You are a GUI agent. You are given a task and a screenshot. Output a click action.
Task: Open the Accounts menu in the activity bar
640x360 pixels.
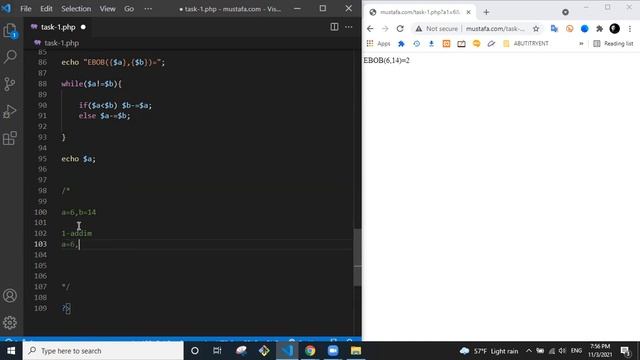[x=10, y=296]
